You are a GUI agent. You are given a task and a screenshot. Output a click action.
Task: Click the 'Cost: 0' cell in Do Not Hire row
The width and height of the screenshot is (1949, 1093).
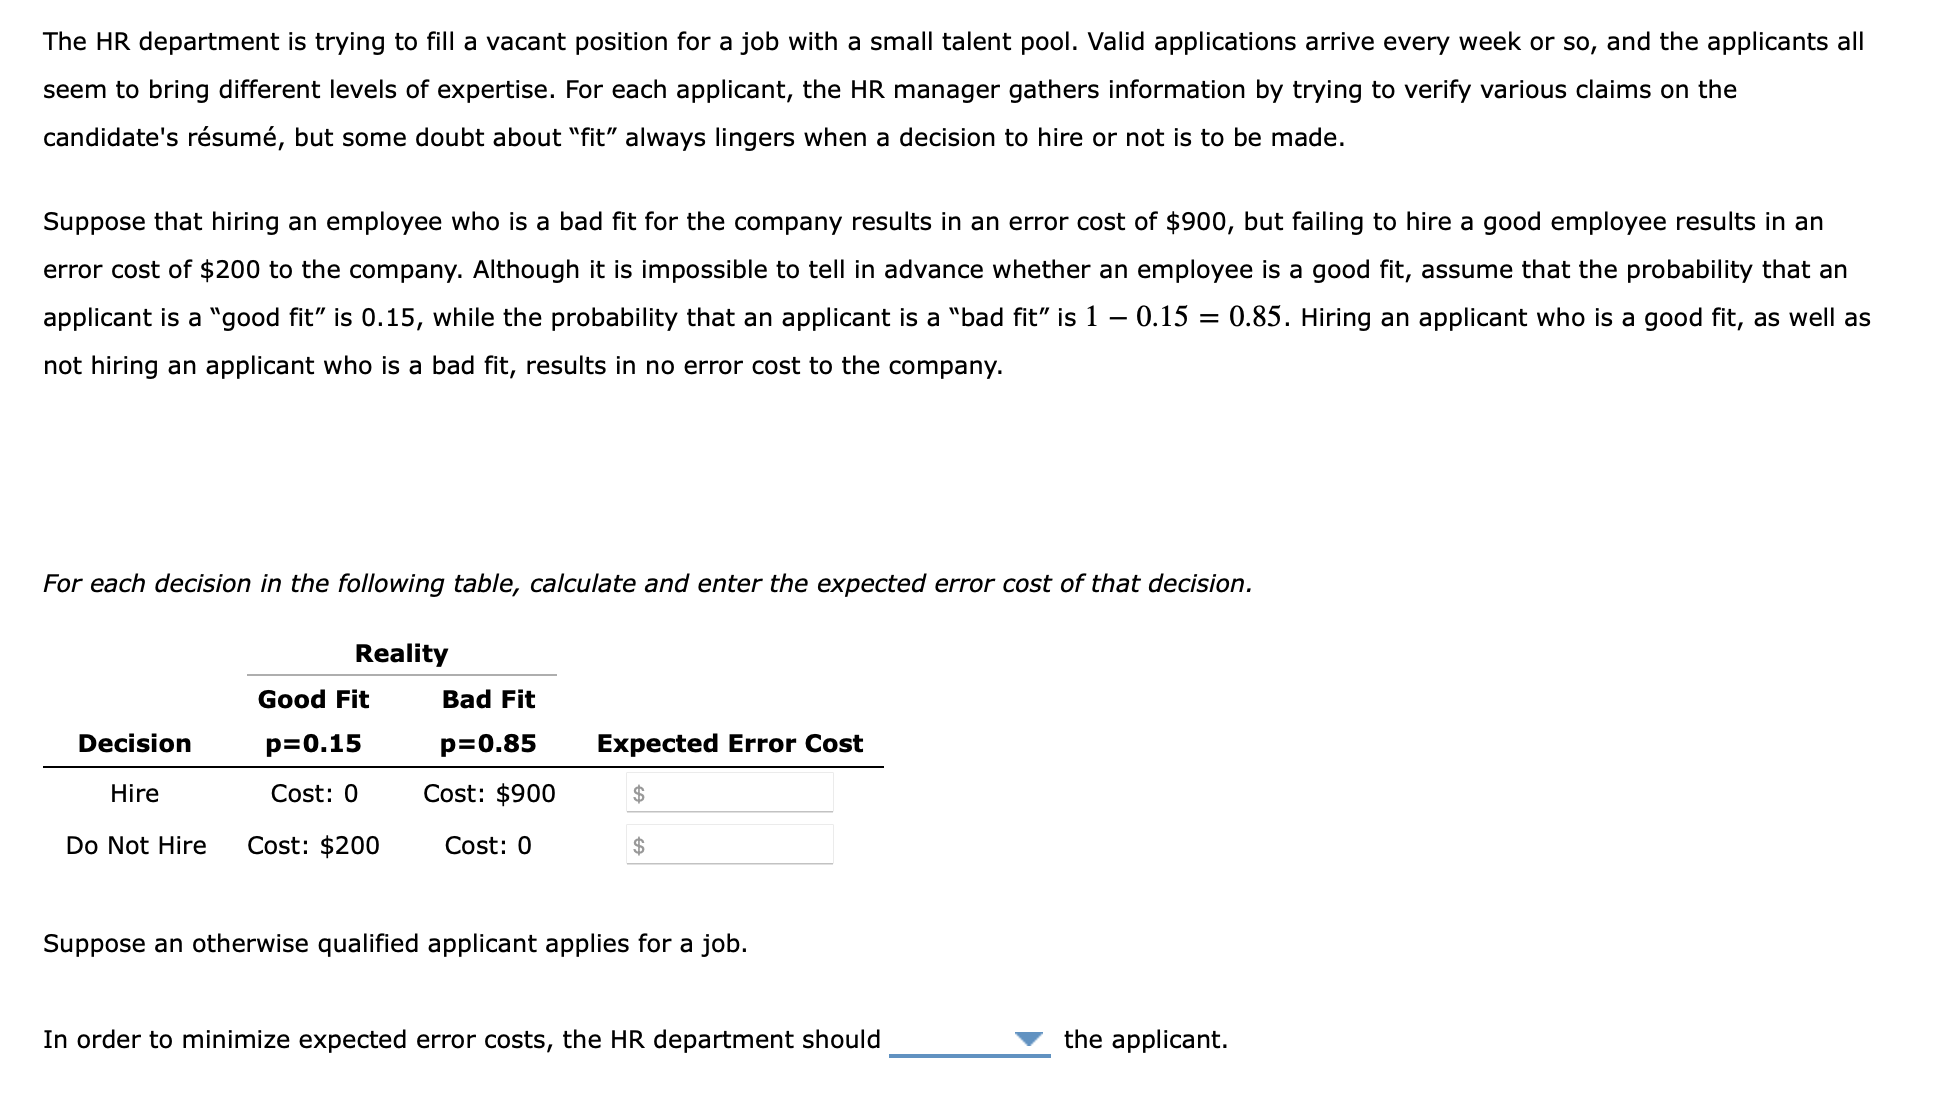(488, 845)
